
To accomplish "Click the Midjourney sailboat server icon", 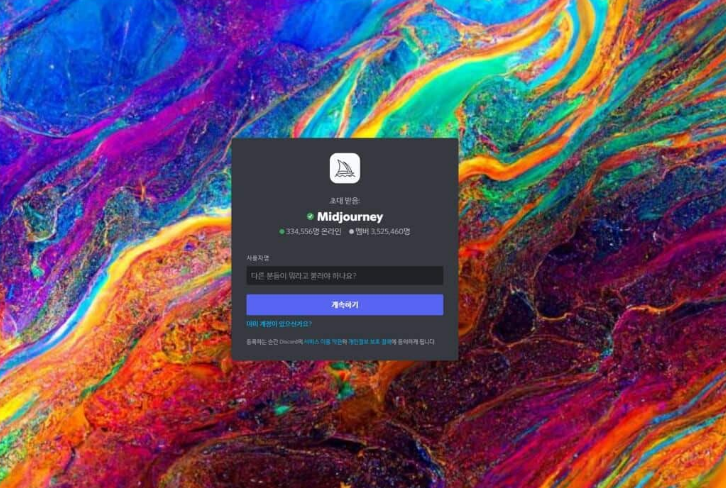I will click(x=344, y=168).
